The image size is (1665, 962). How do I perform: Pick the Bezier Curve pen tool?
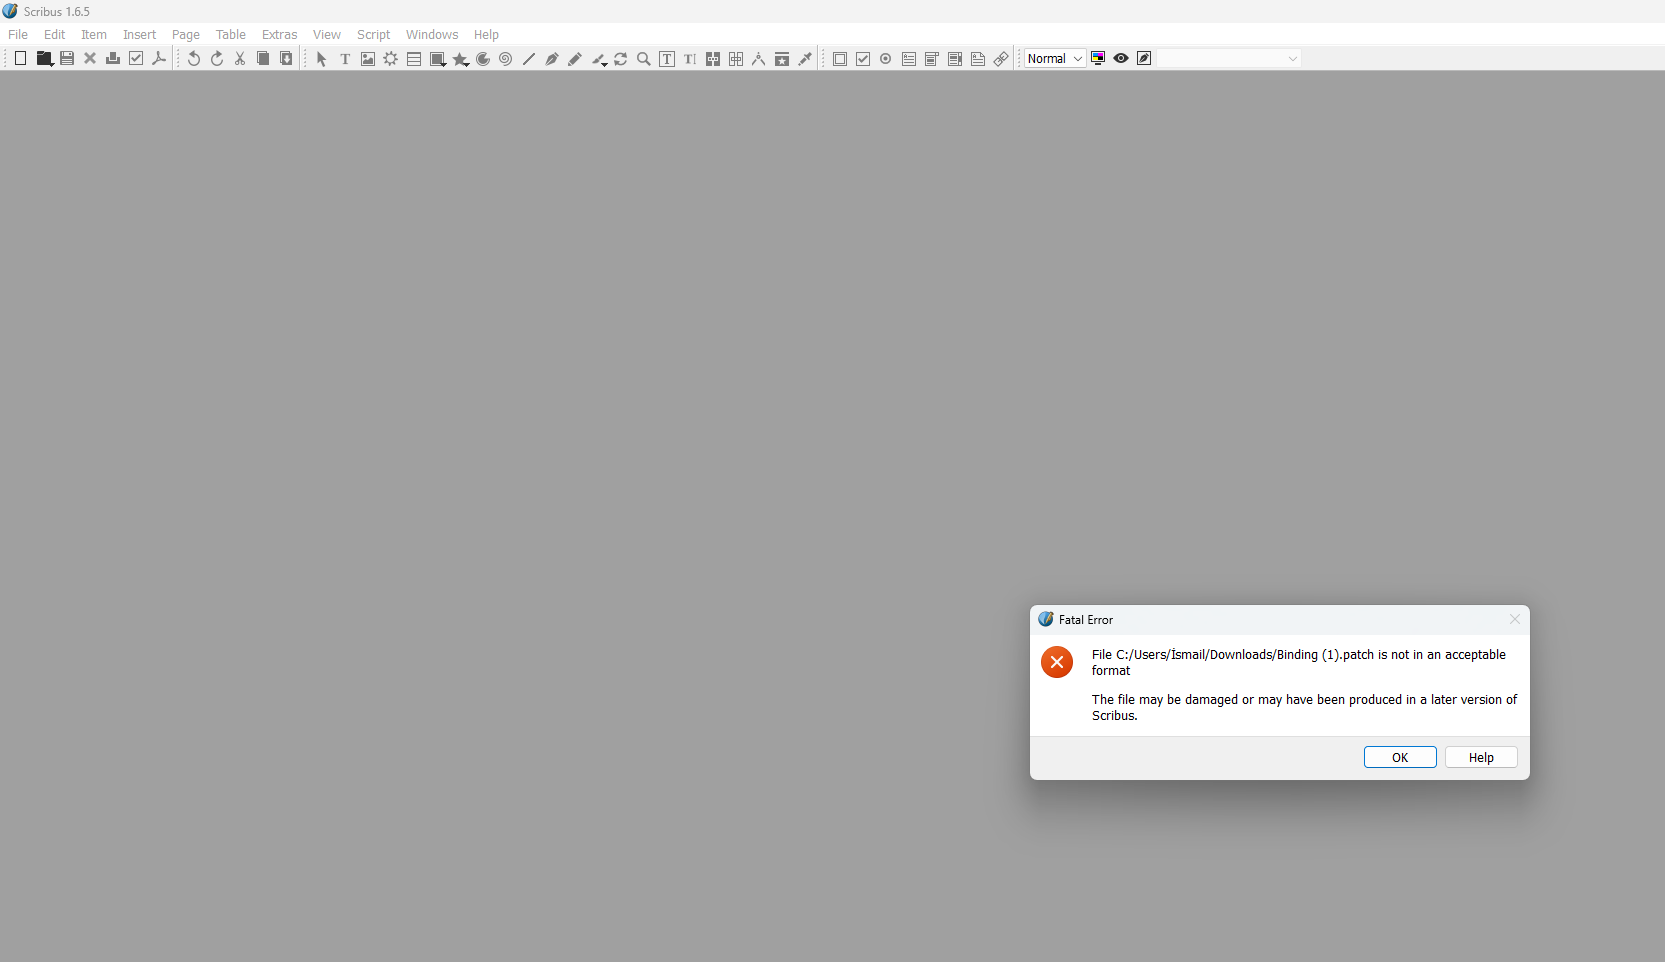click(552, 59)
